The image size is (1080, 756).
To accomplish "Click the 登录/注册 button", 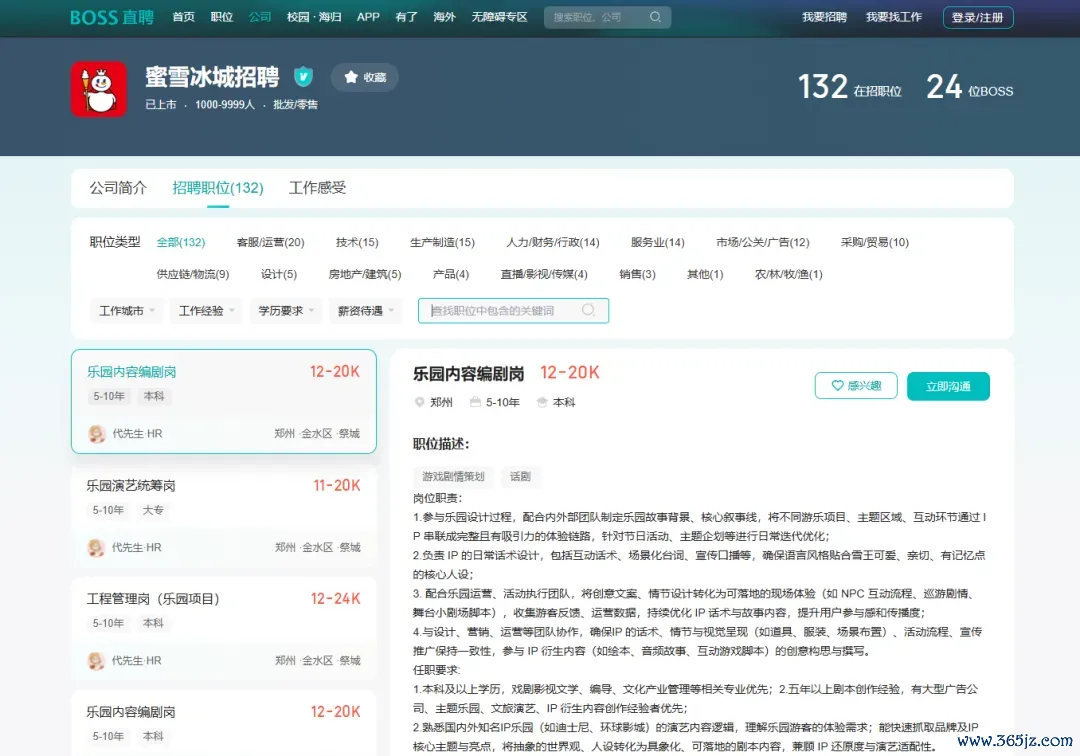I will (x=977, y=17).
